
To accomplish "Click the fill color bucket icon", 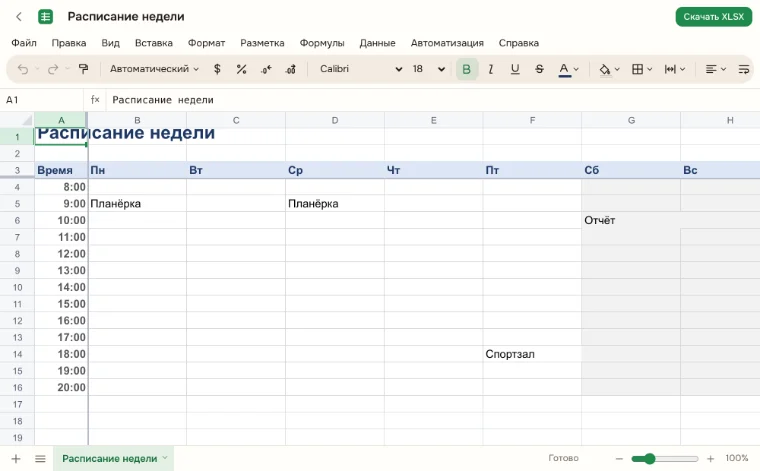I will [x=604, y=69].
